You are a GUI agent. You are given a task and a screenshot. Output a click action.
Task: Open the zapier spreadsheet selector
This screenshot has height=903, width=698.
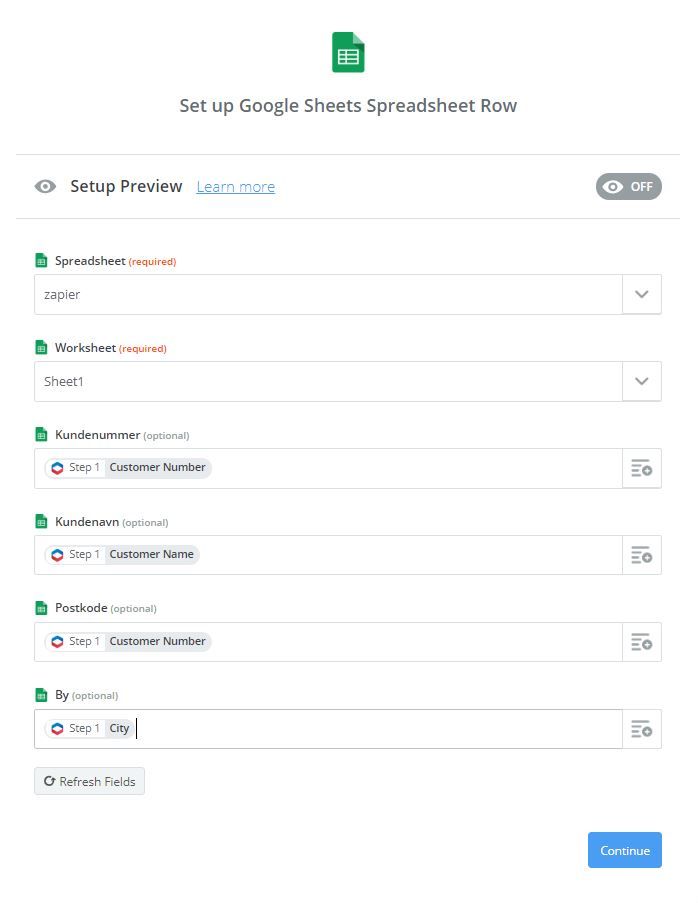point(328,295)
